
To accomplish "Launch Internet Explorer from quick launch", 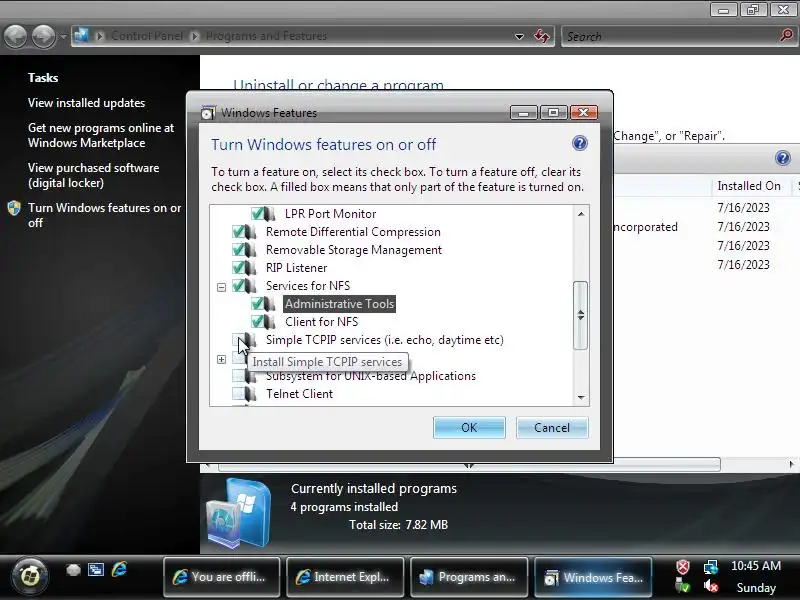I will point(119,569).
